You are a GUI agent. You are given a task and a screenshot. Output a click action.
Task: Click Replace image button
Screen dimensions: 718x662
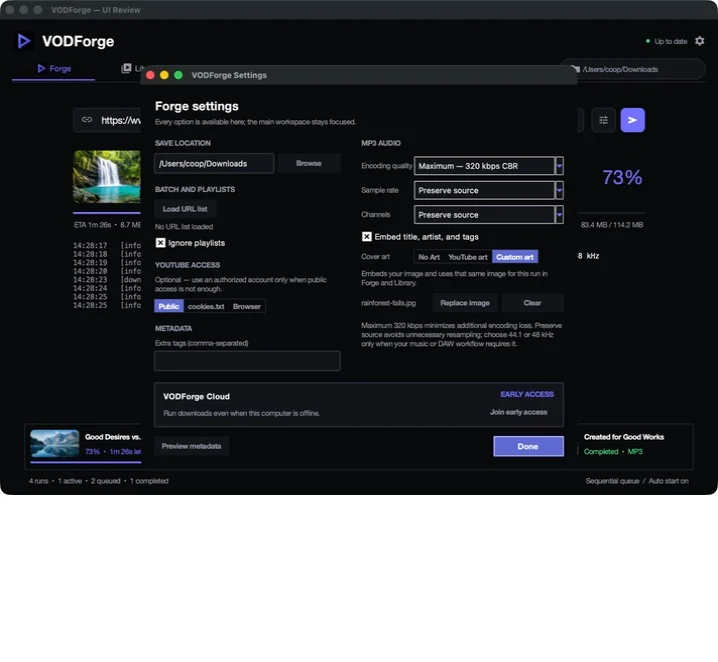(x=465, y=303)
